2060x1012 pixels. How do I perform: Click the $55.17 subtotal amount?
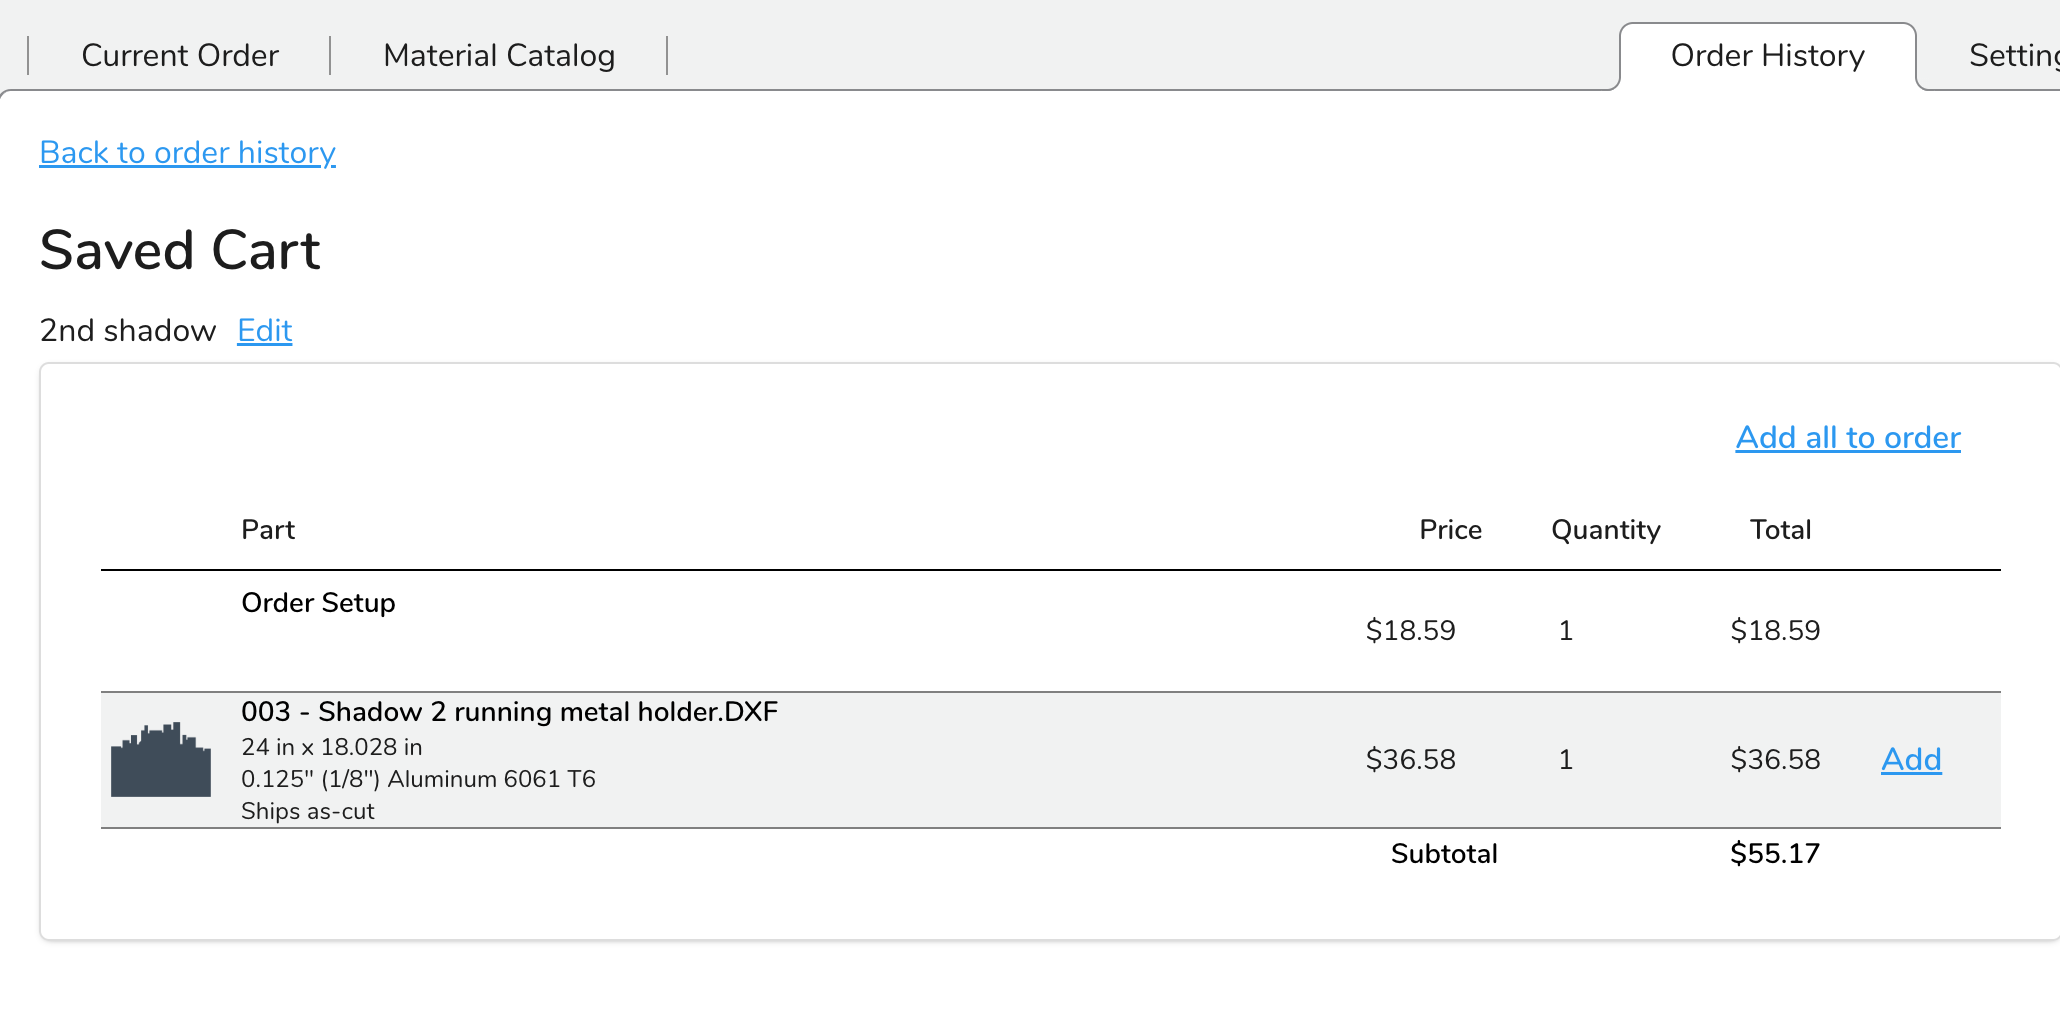tap(1775, 853)
